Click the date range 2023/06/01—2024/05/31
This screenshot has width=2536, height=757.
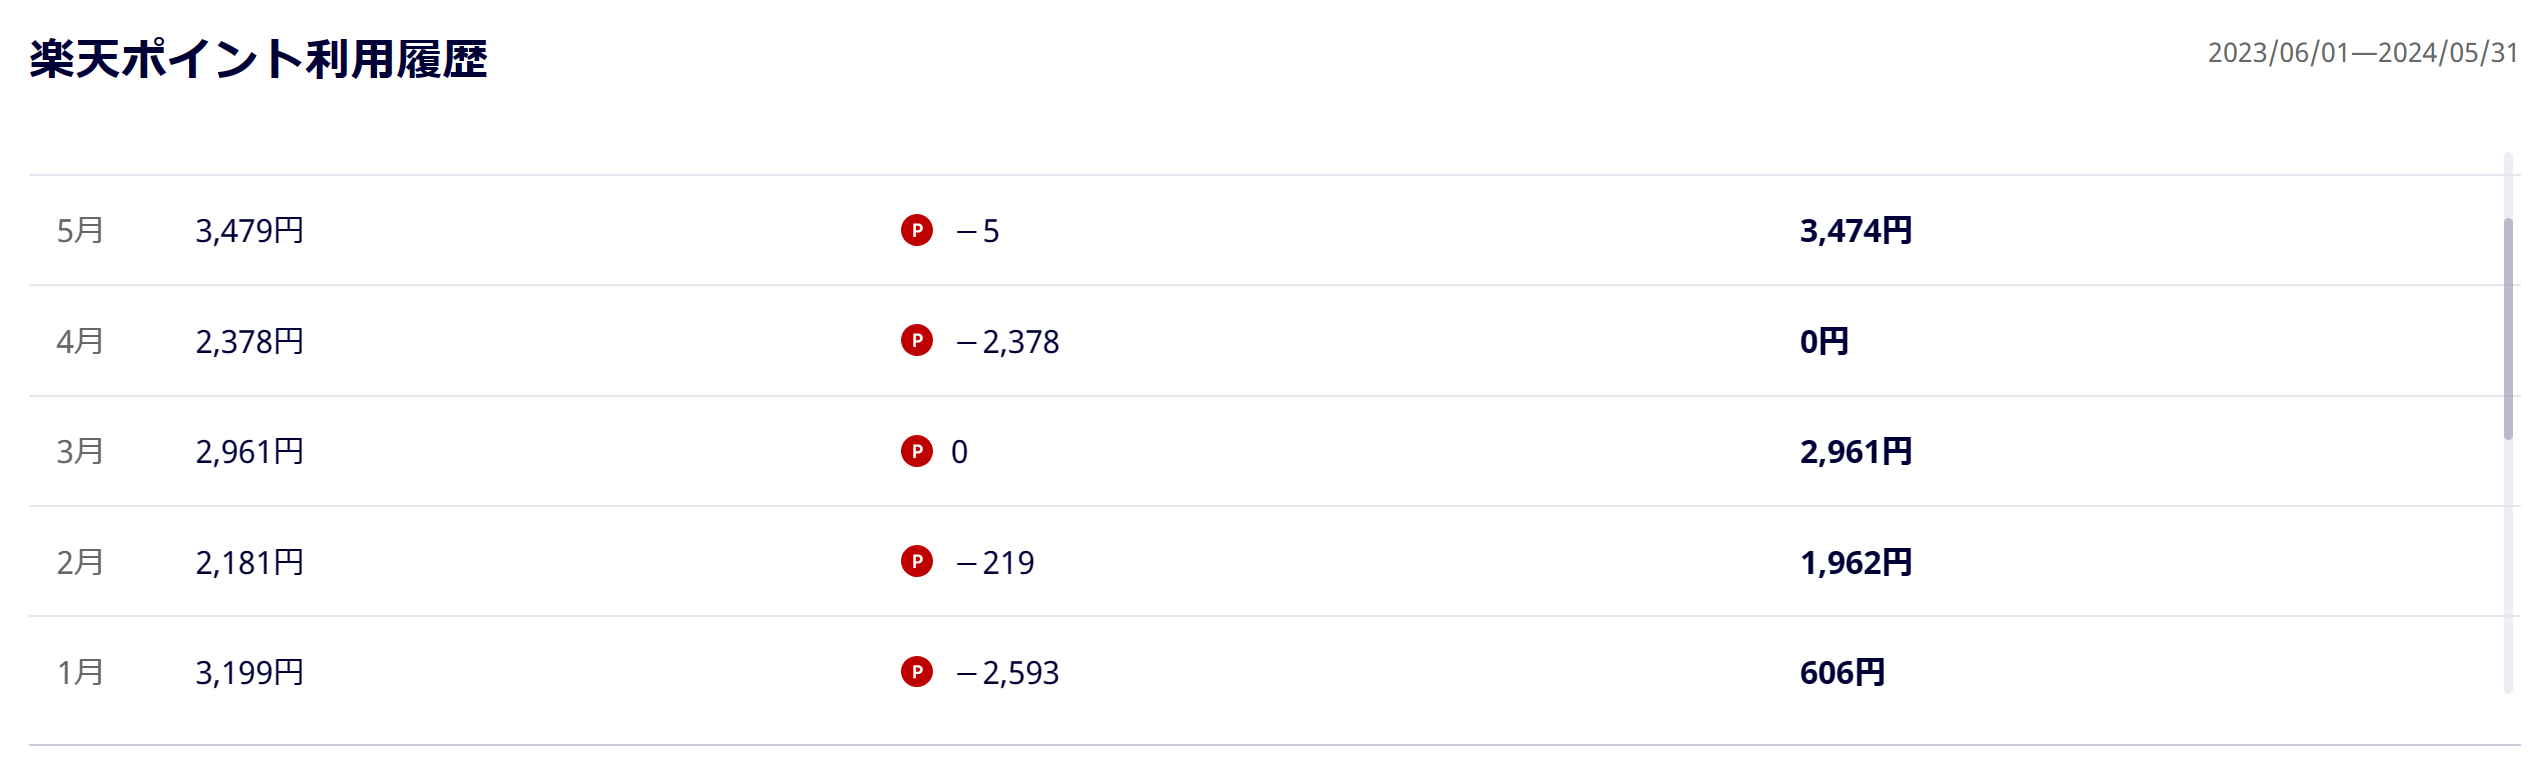click(2362, 53)
